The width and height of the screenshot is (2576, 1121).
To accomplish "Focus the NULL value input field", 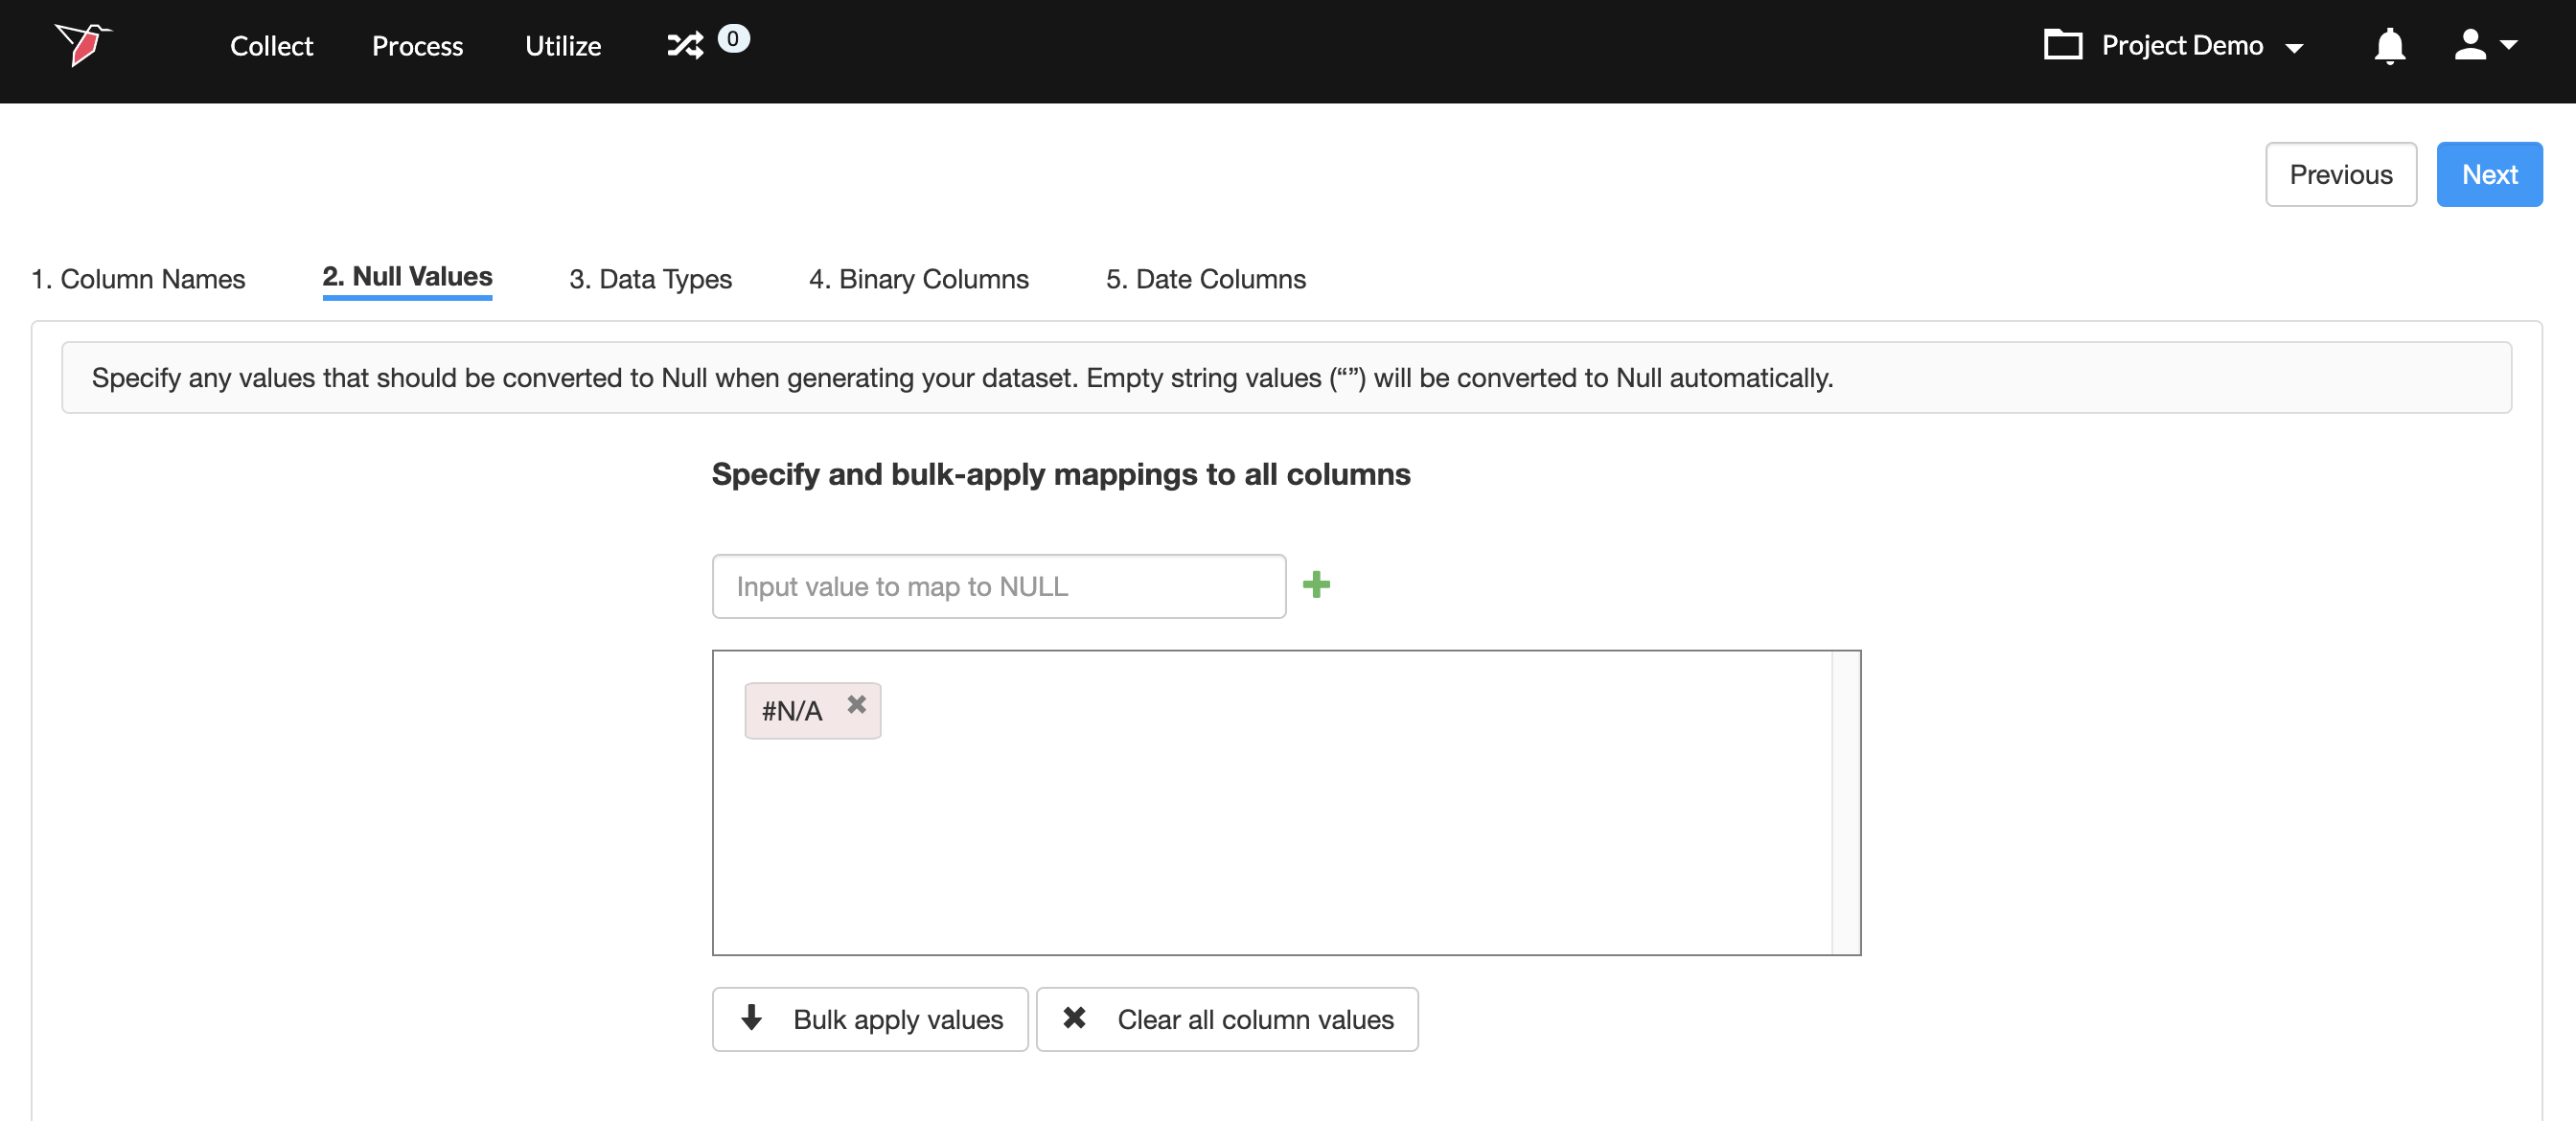I will tap(998, 586).
